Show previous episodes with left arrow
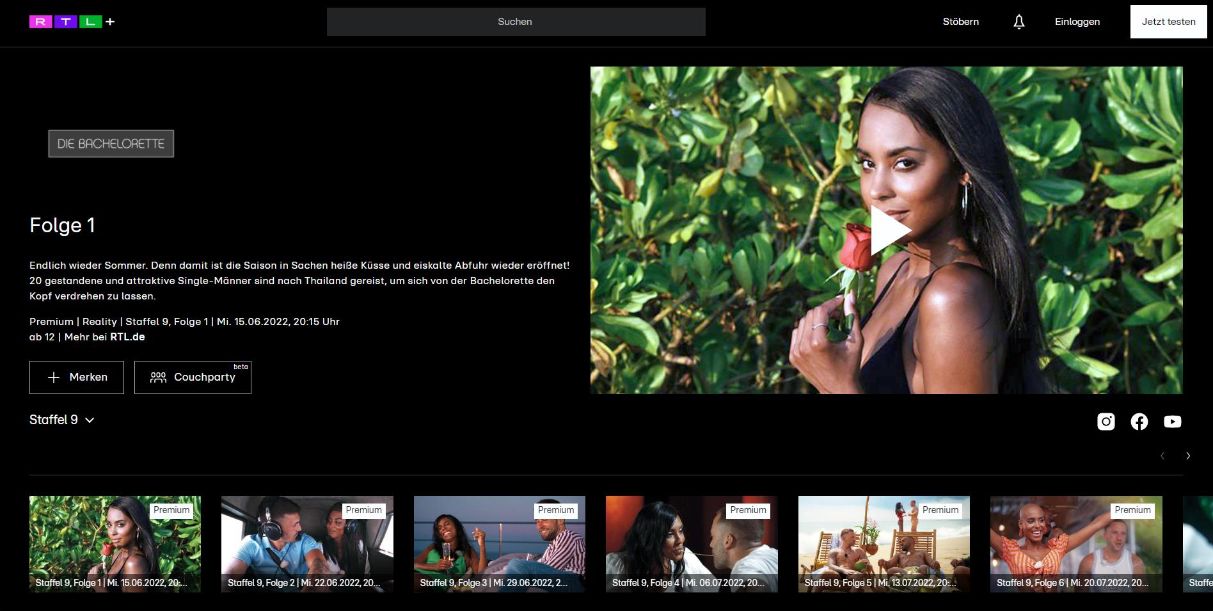Viewport: 1213px width, 611px height. pyautogui.click(x=1162, y=456)
